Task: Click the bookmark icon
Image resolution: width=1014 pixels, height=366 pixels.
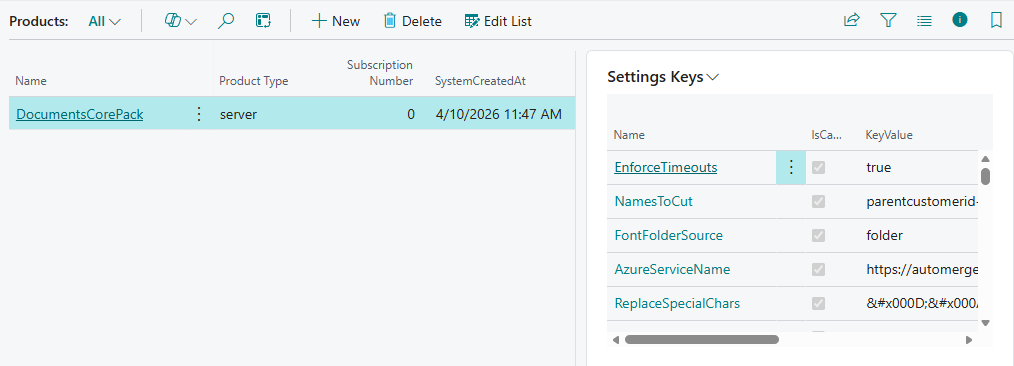Action: pyautogui.click(x=997, y=21)
